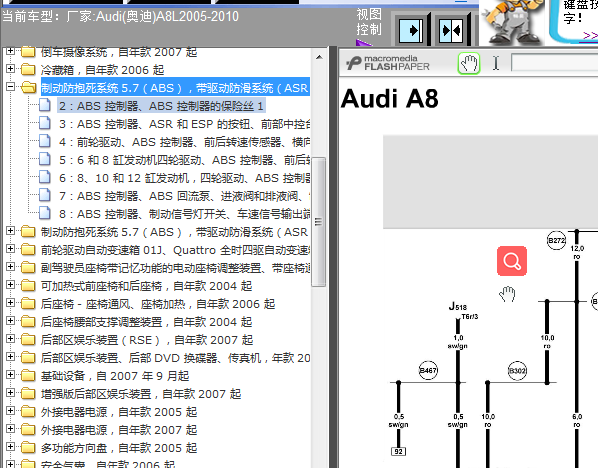Open 6：8、10 和 12 缸发动机 page
598x468 pixels.
click(x=185, y=178)
